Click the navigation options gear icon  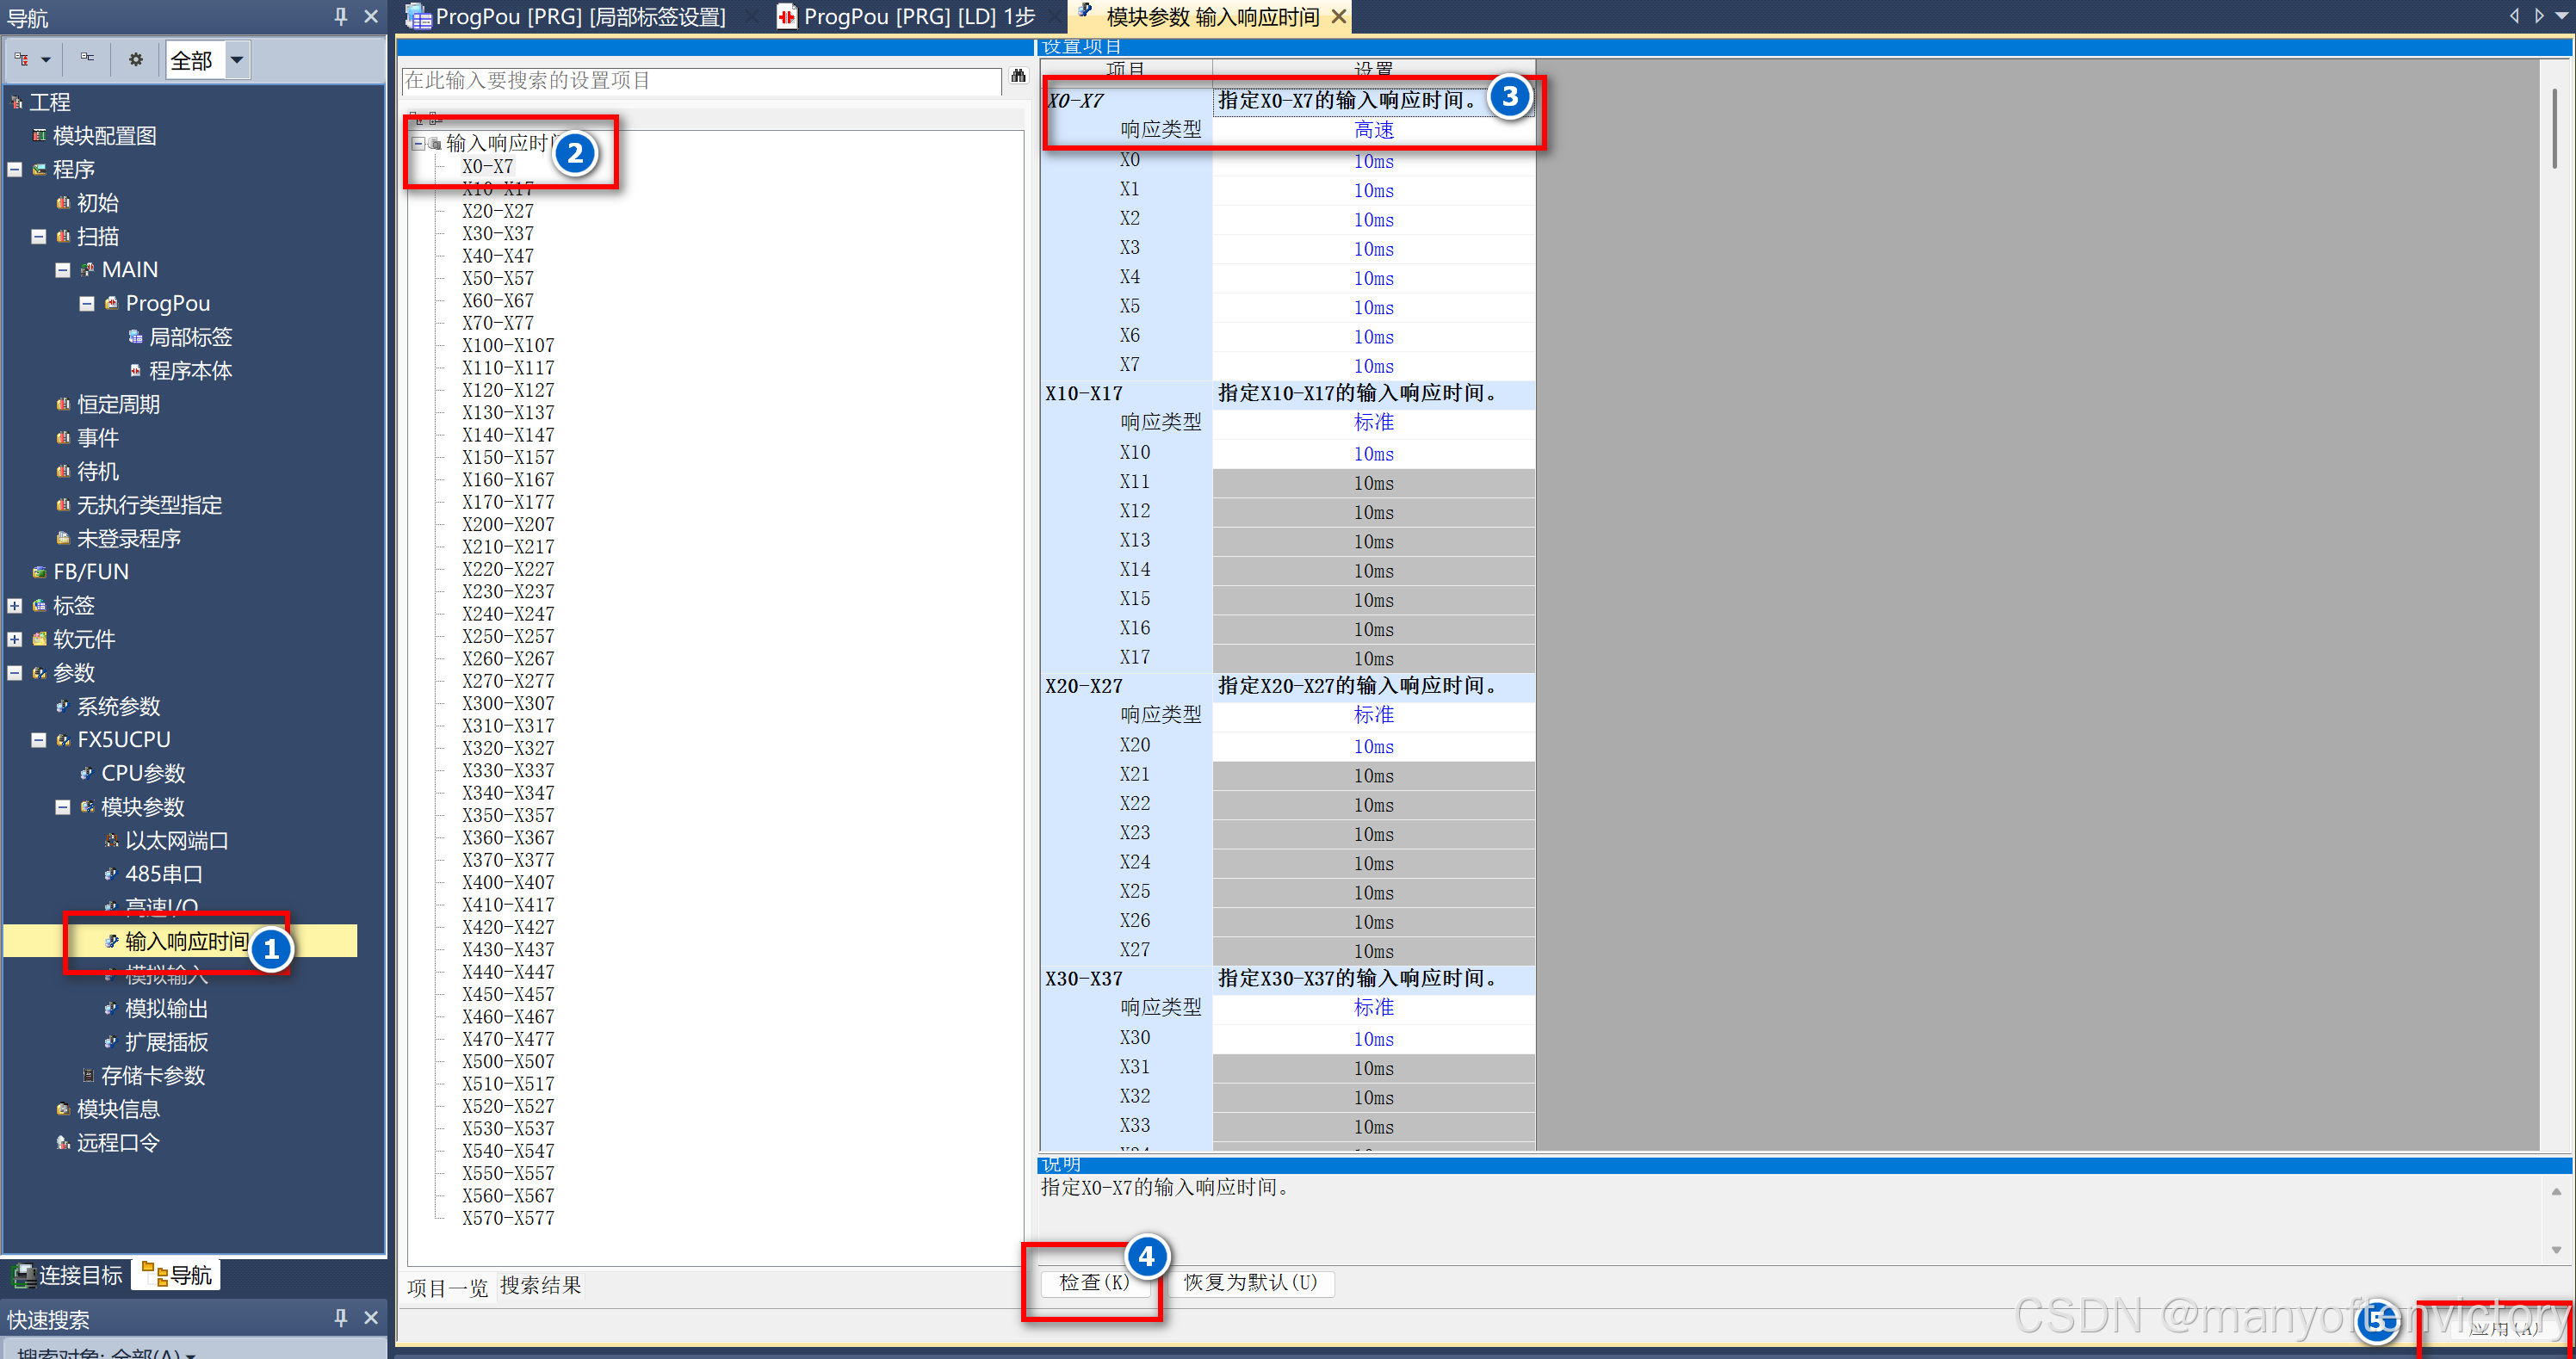click(x=136, y=60)
